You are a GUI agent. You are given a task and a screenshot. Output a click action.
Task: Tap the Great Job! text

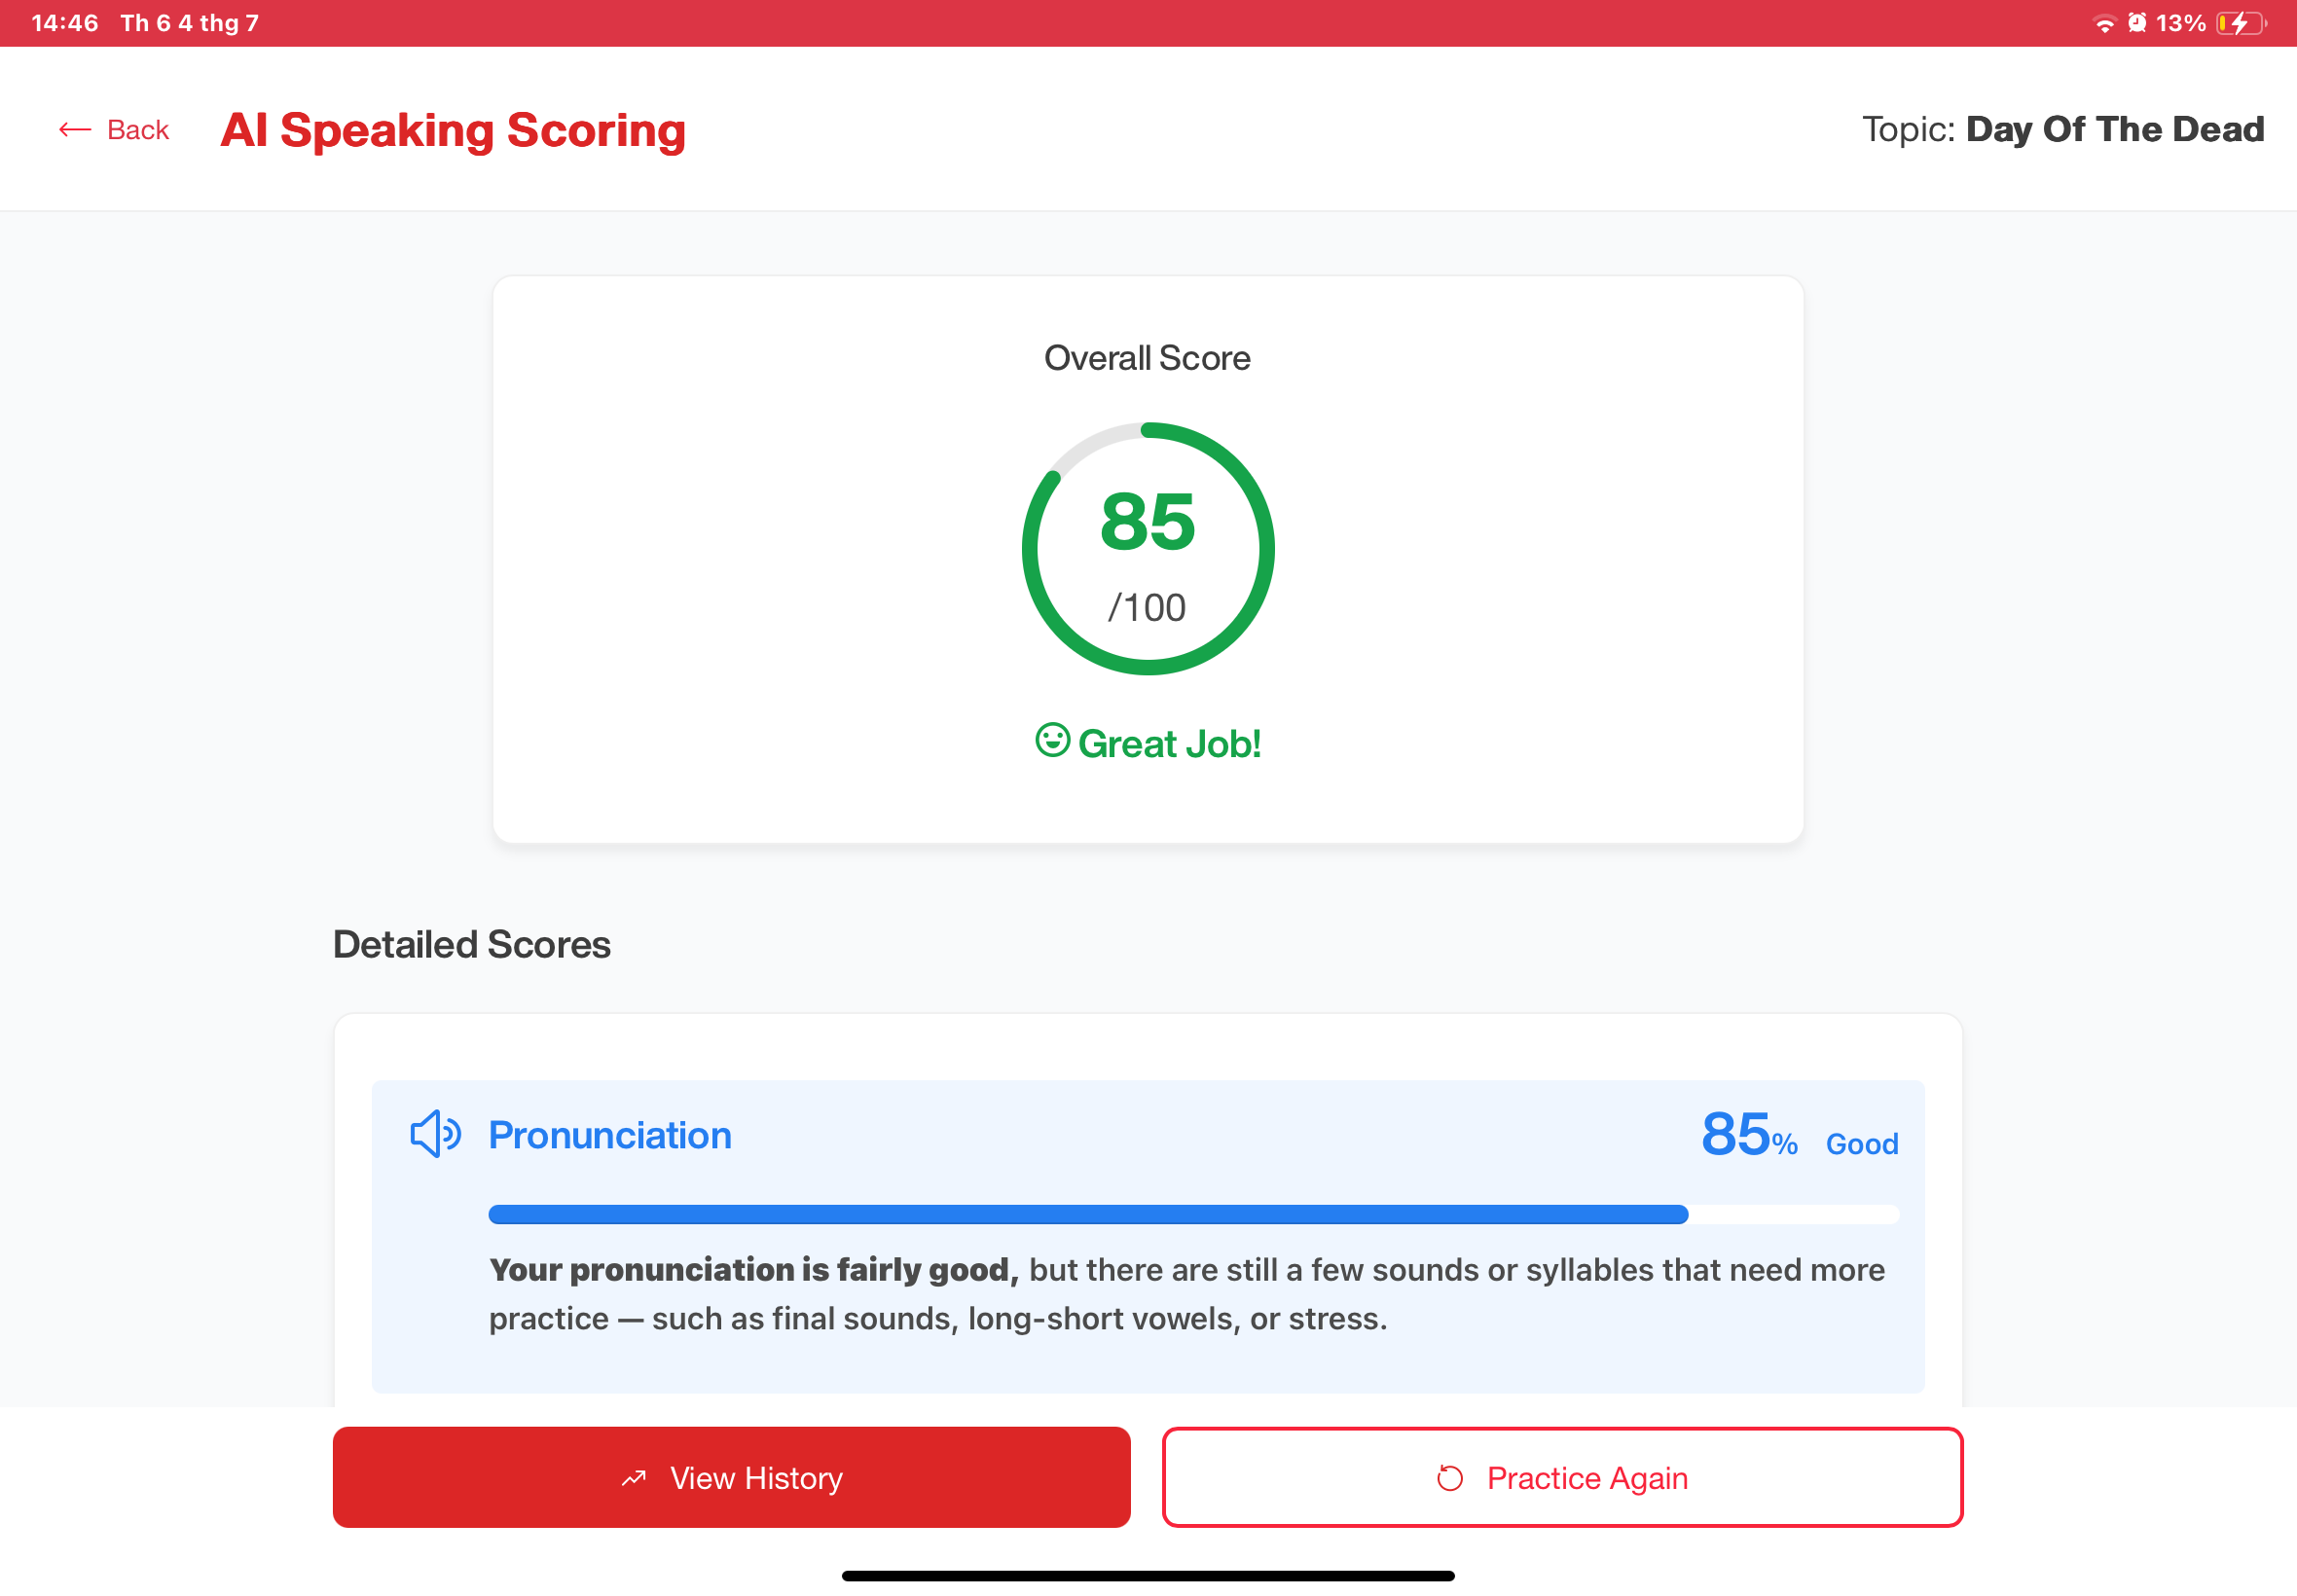[x=1168, y=742]
